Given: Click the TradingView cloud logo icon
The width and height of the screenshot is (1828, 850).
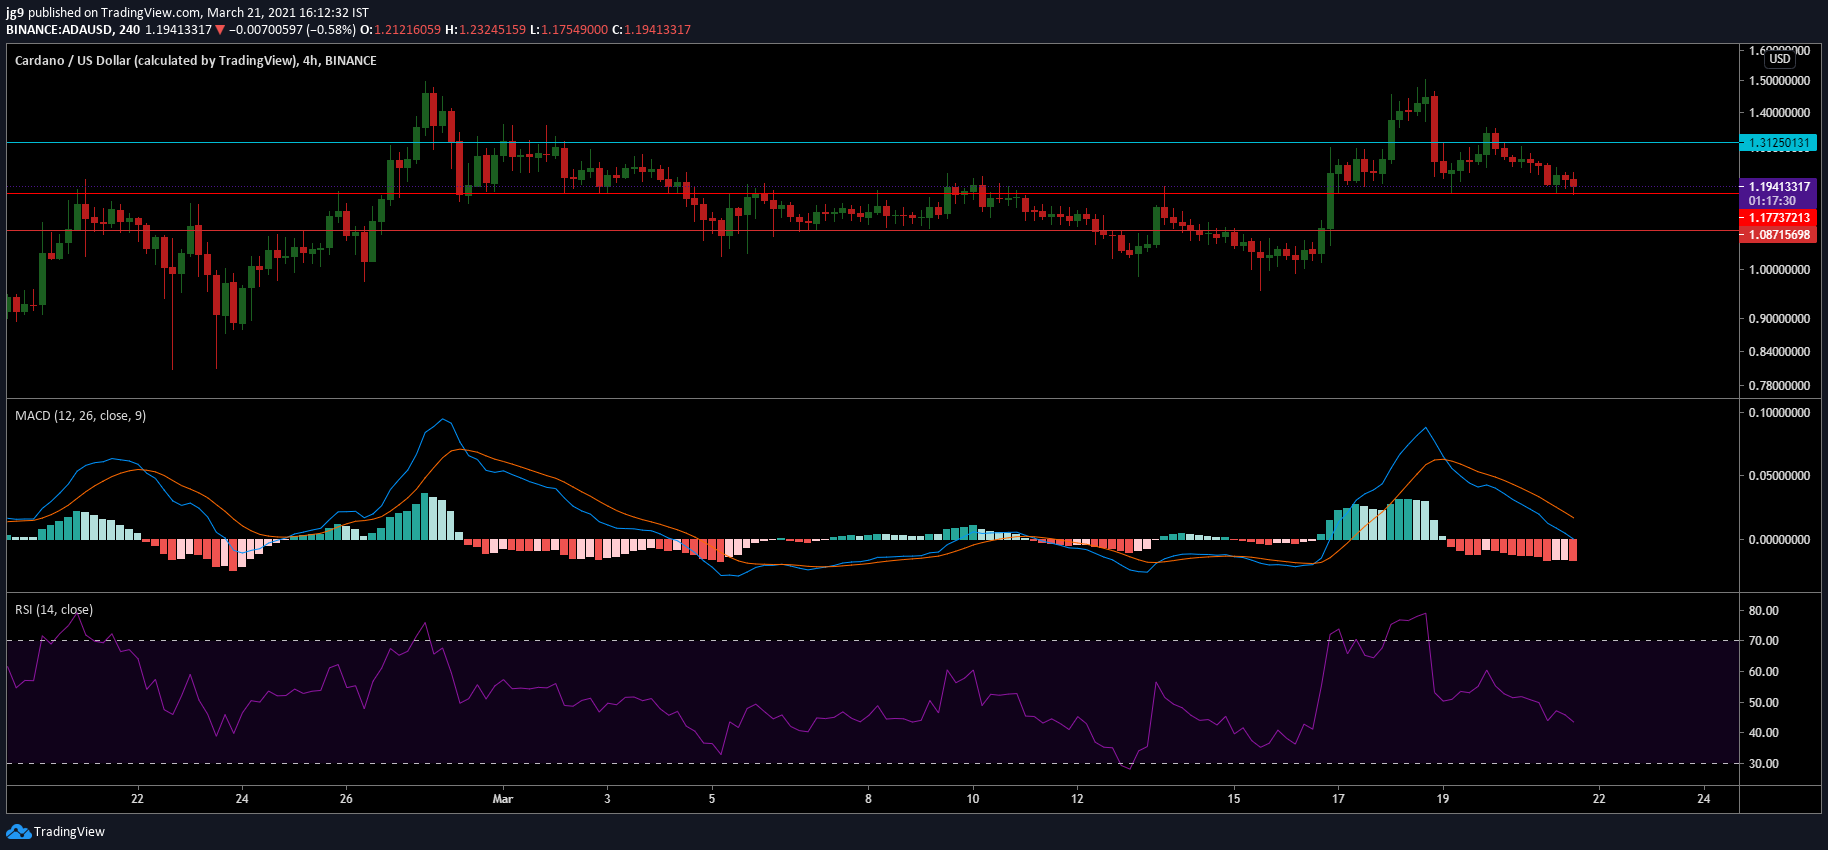Looking at the screenshot, I should pos(18,832).
